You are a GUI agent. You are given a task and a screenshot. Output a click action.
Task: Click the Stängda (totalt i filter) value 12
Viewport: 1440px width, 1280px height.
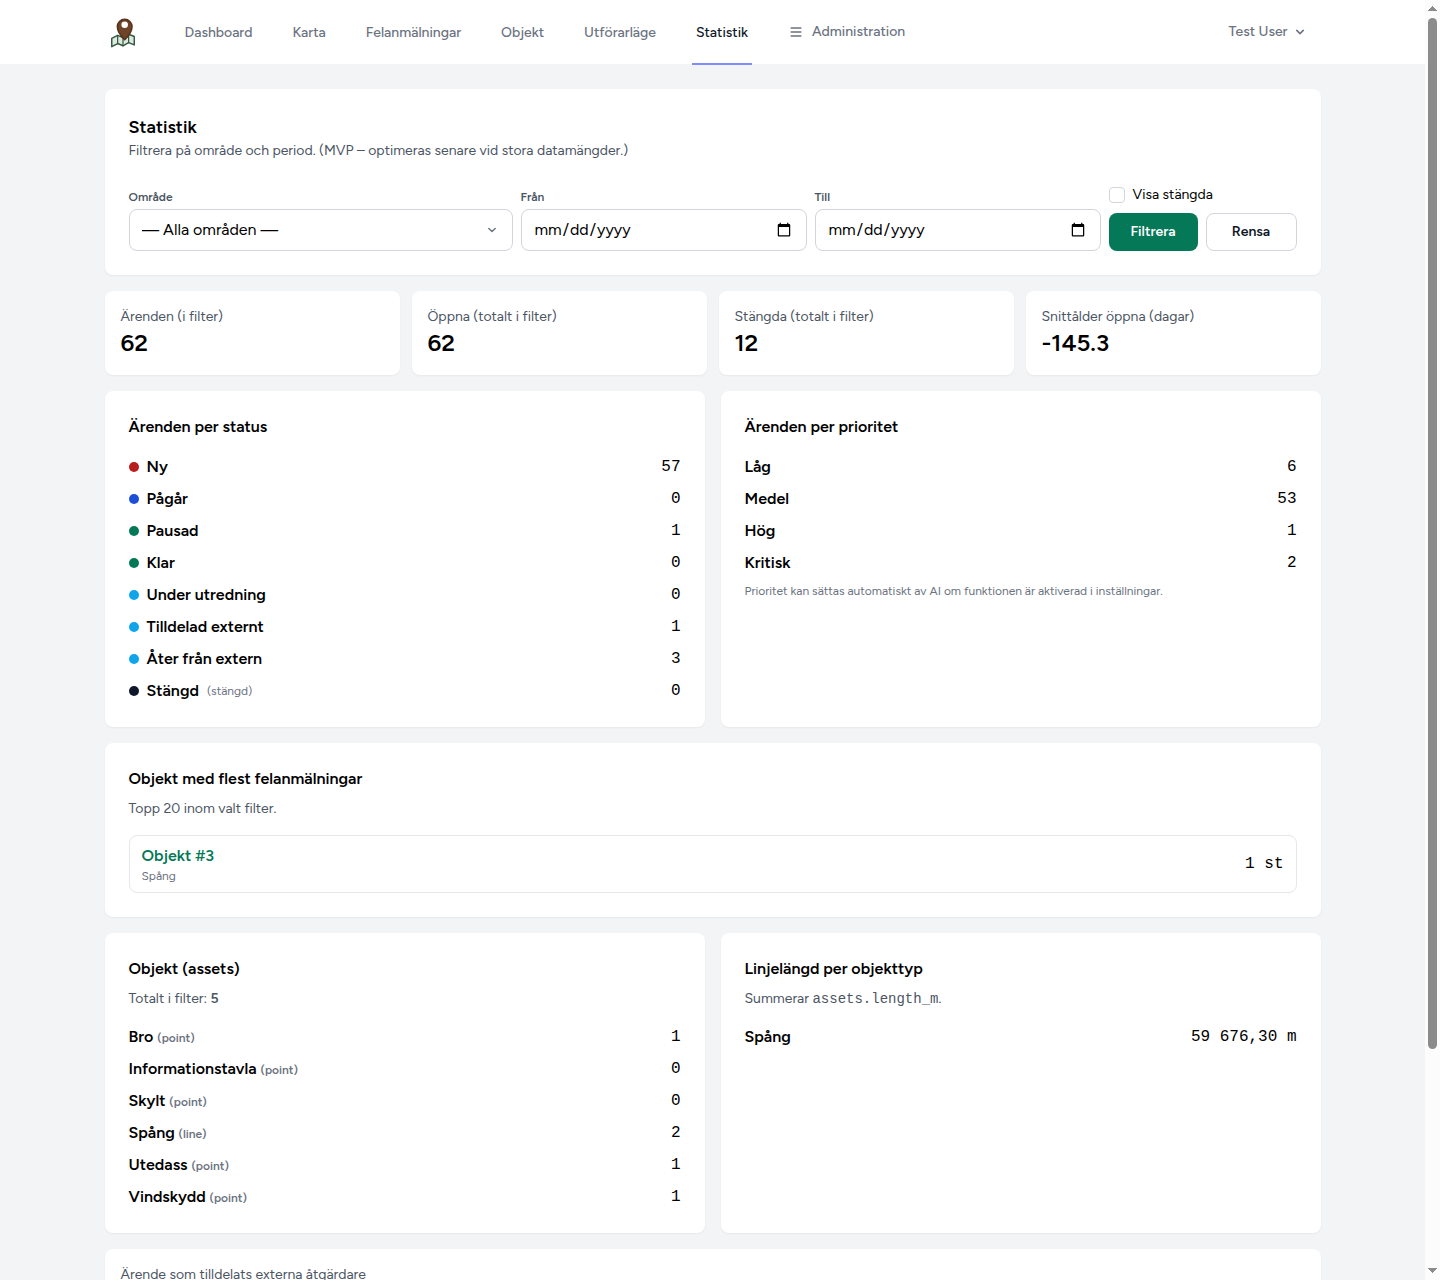[746, 343]
